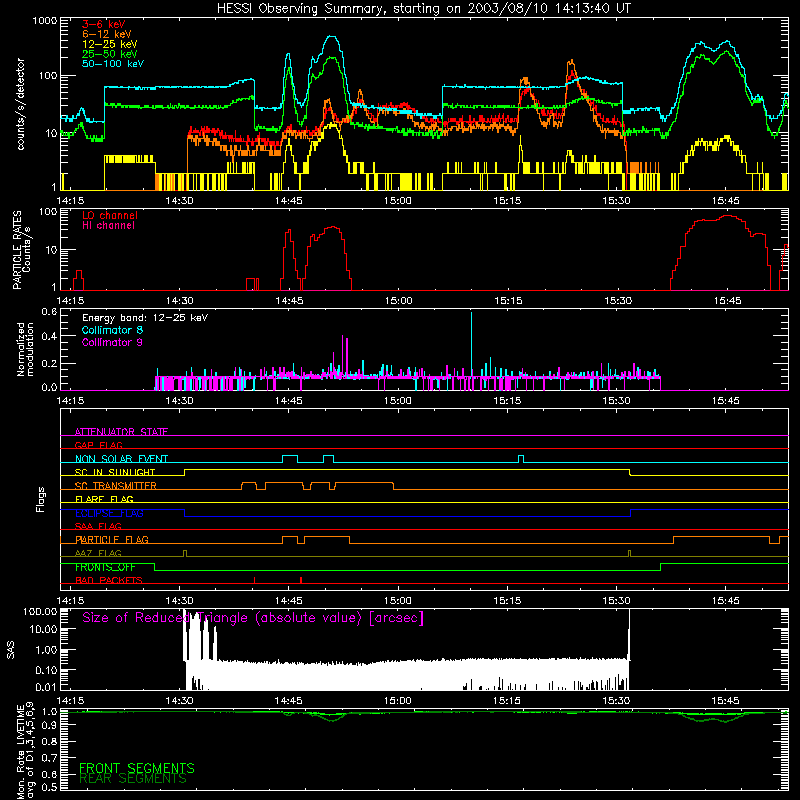Click the AAZ FLAG label
Screen dimensions: 800x800
click(x=98, y=554)
